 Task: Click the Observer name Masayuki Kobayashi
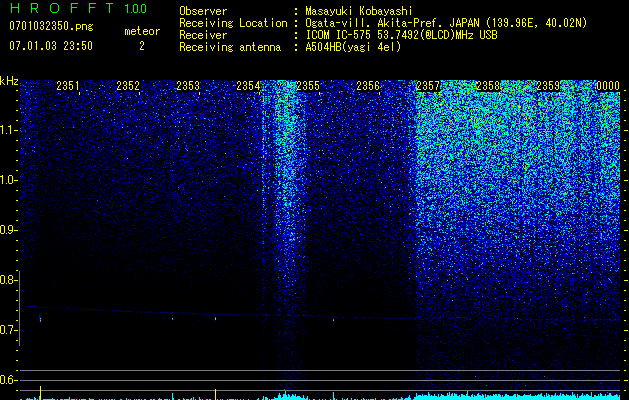(x=359, y=11)
